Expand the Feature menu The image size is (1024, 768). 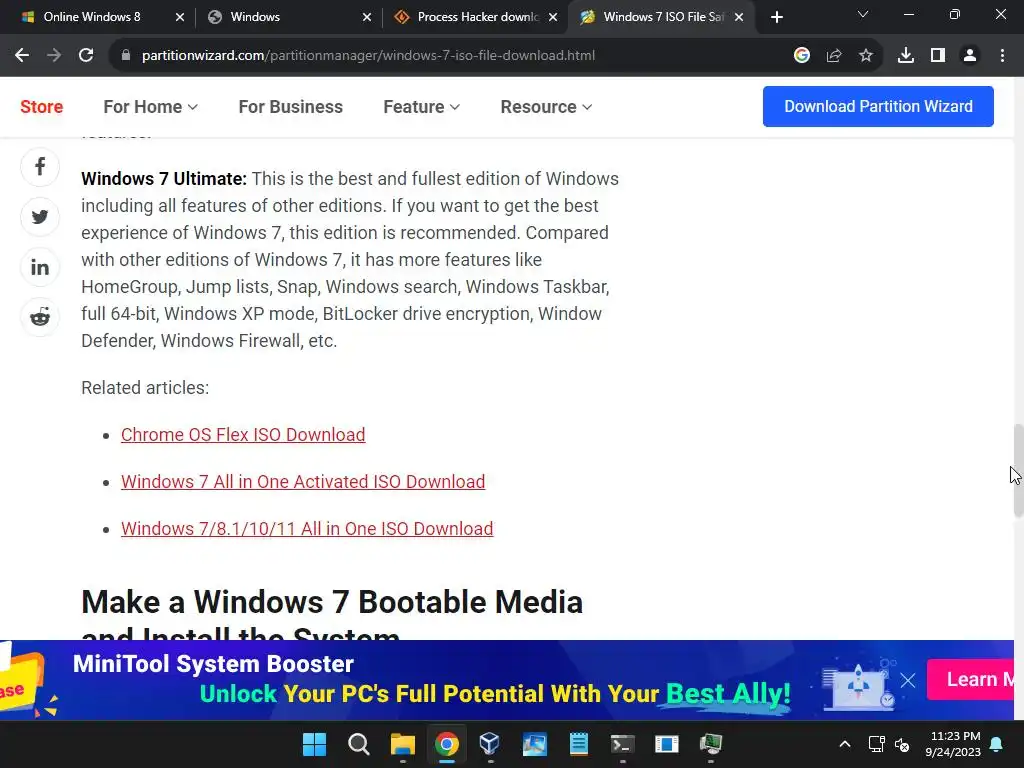tap(421, 106)
